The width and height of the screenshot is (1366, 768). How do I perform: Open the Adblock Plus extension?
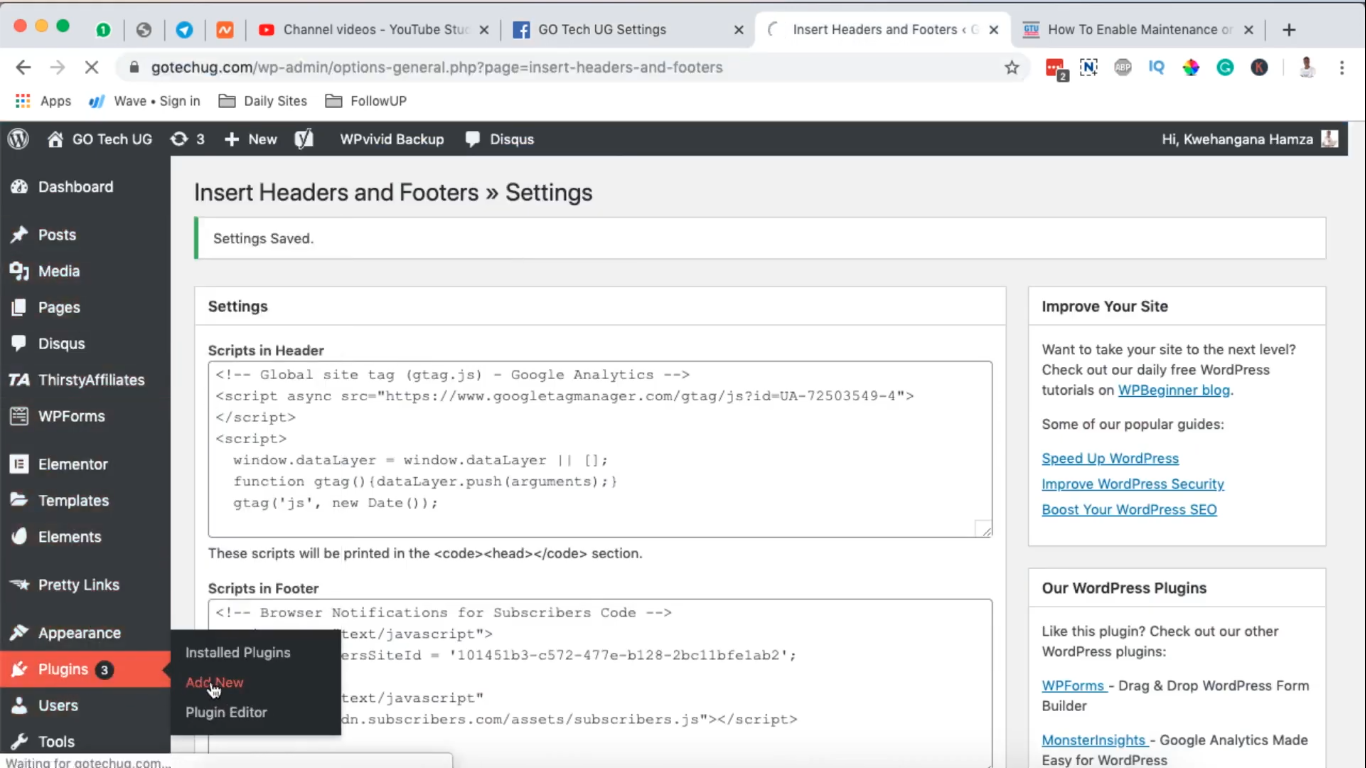coord(1123,67)
